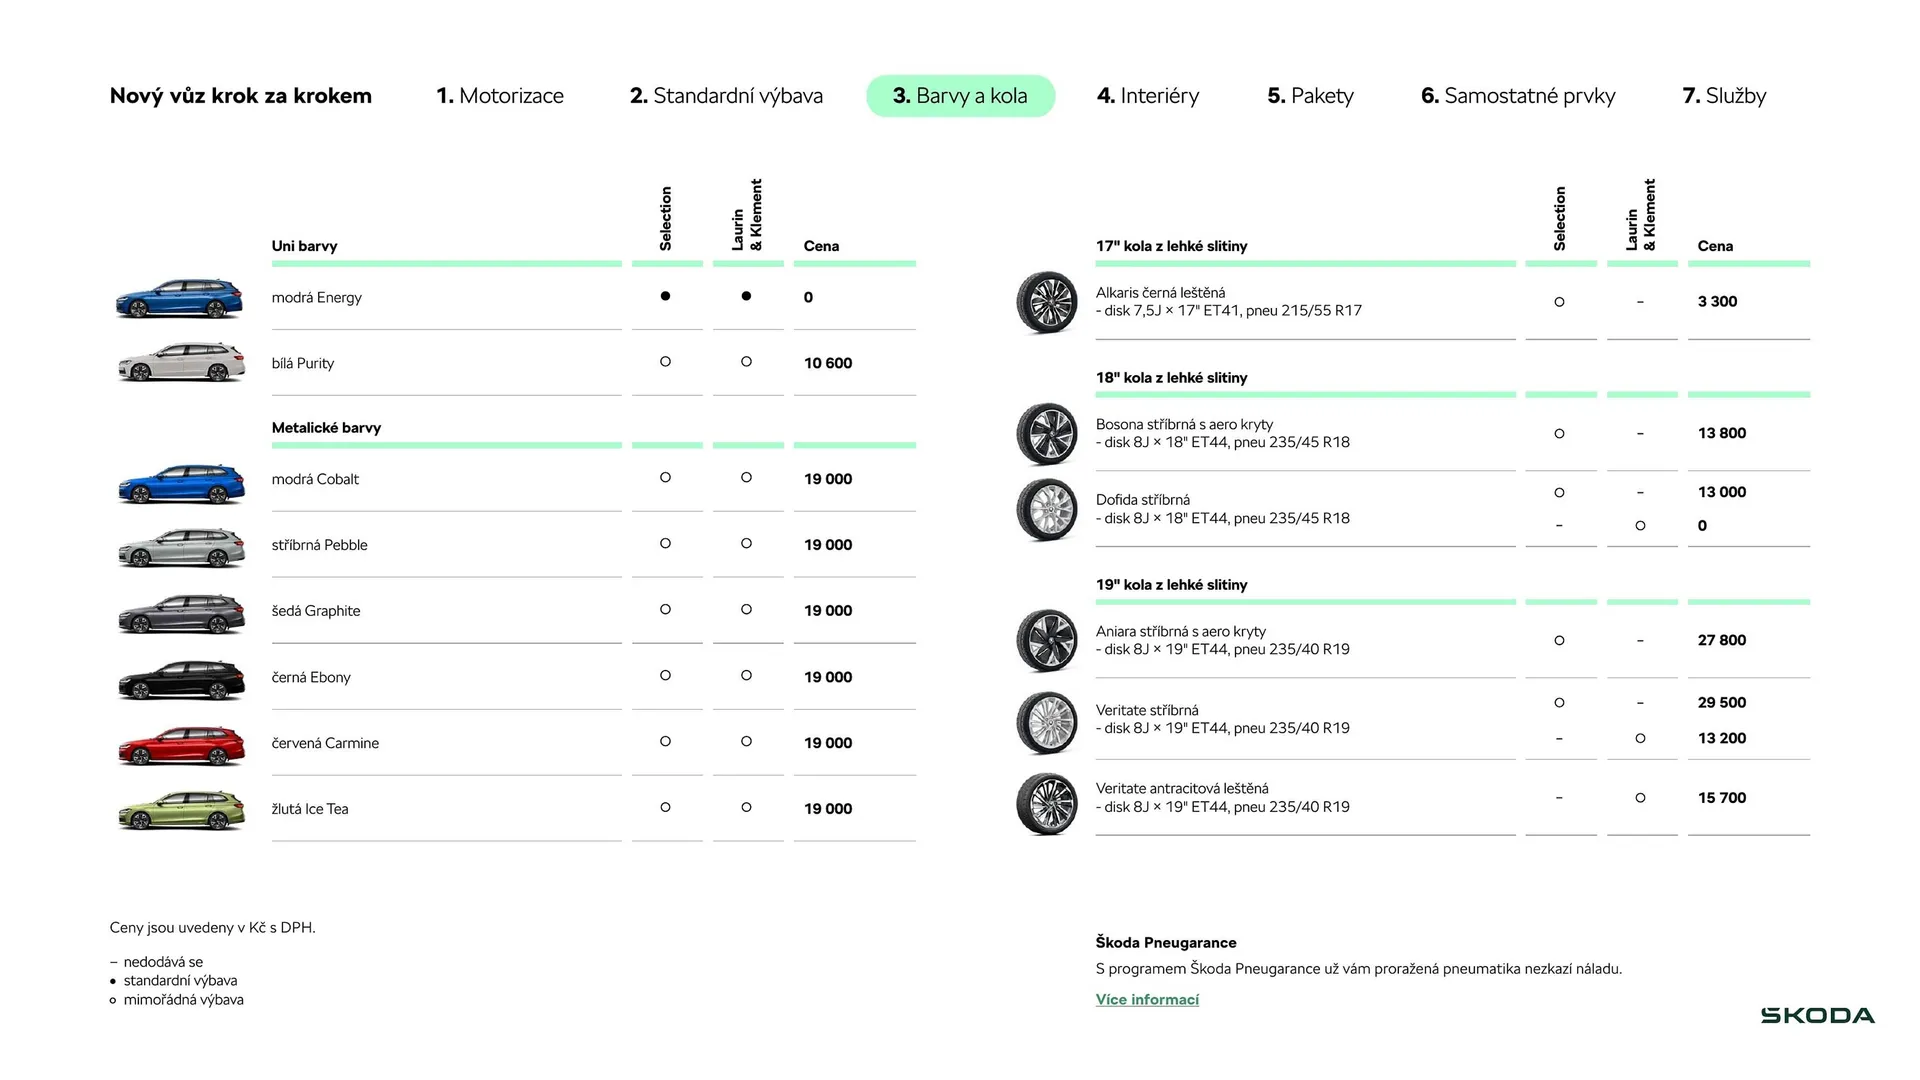Switch to the 5. Pakety tab
This screenshot has width=1920, height=1080.
tap(1310, 96)
